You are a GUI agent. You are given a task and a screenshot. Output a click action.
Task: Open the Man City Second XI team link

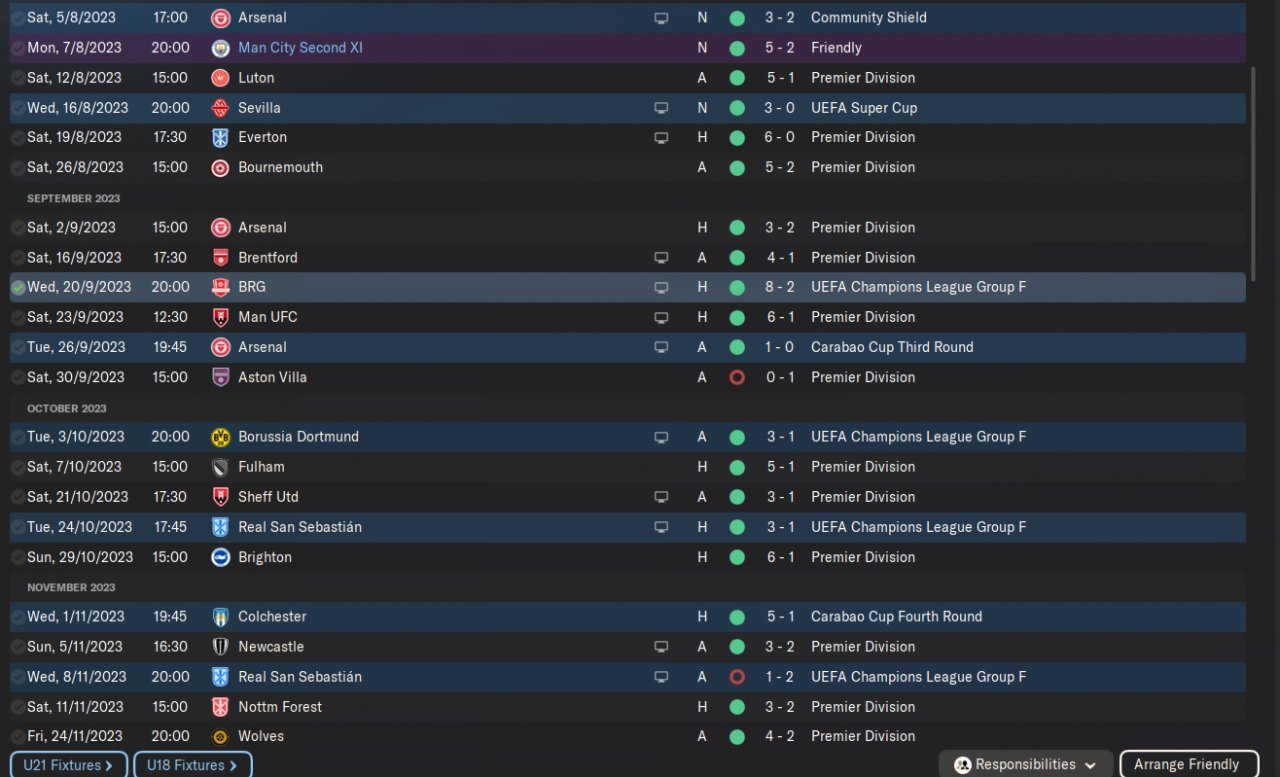(x=300, y=48)
